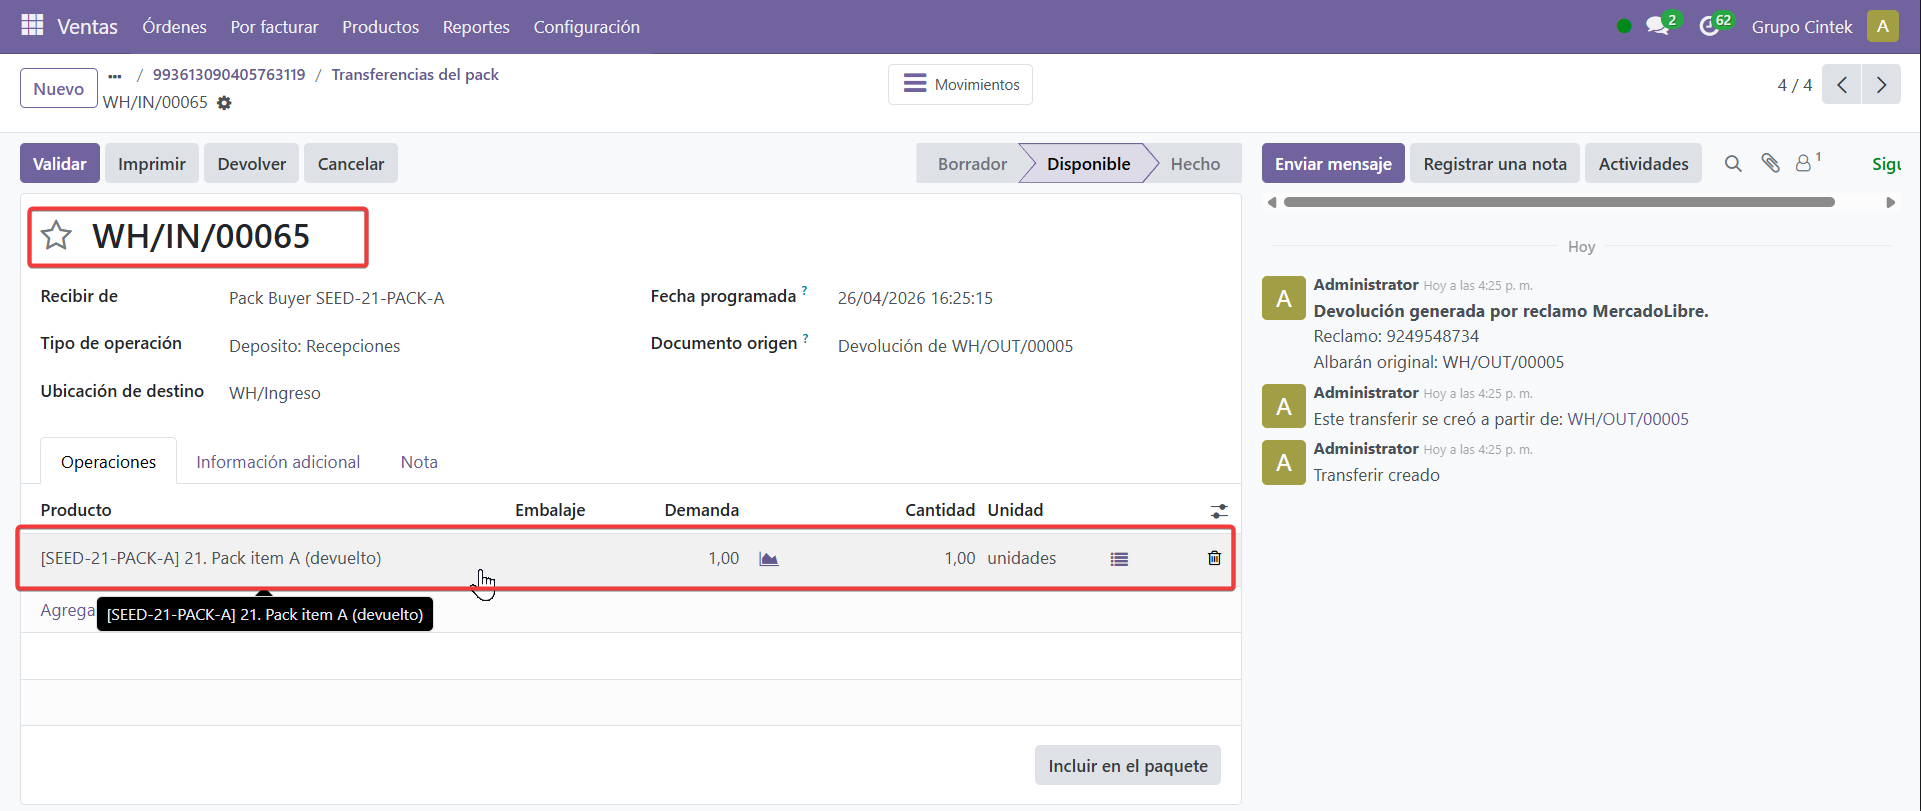Image resolution: width=1921 pixels, height=811 pixels.
Task: Open forecast chart icon in product row
Action: 768,559
